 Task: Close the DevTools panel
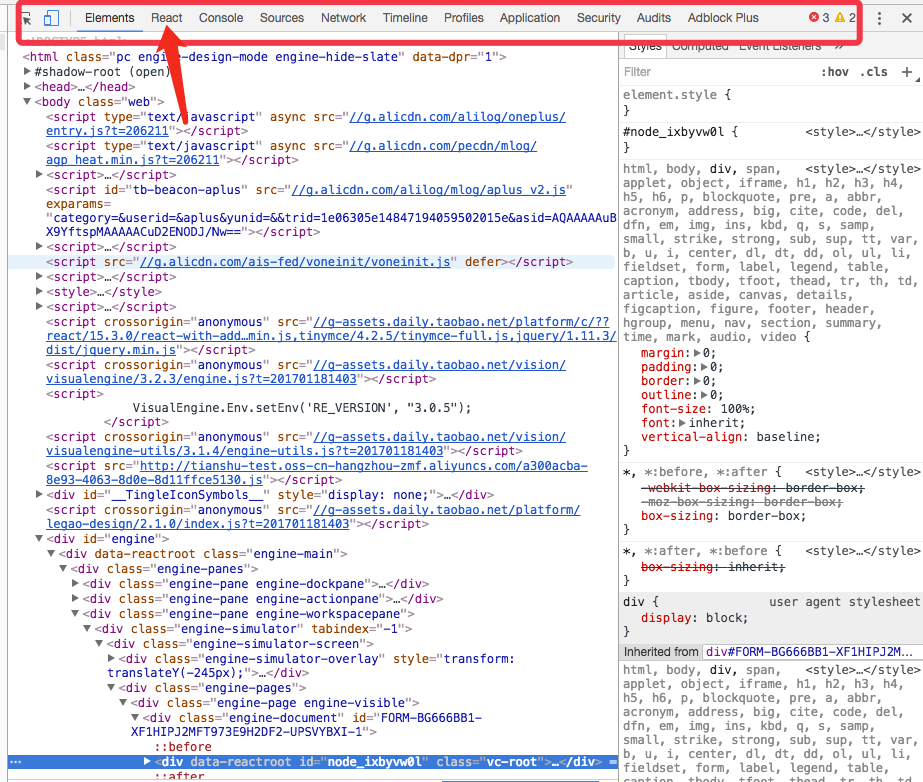[907, 18]
